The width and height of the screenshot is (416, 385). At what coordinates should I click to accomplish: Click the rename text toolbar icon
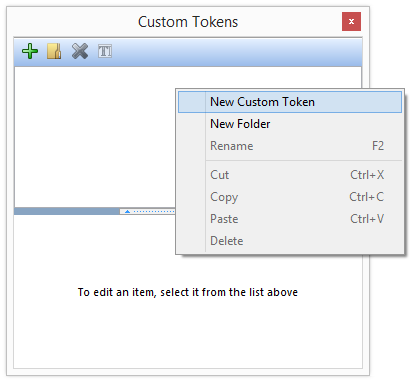105,51
